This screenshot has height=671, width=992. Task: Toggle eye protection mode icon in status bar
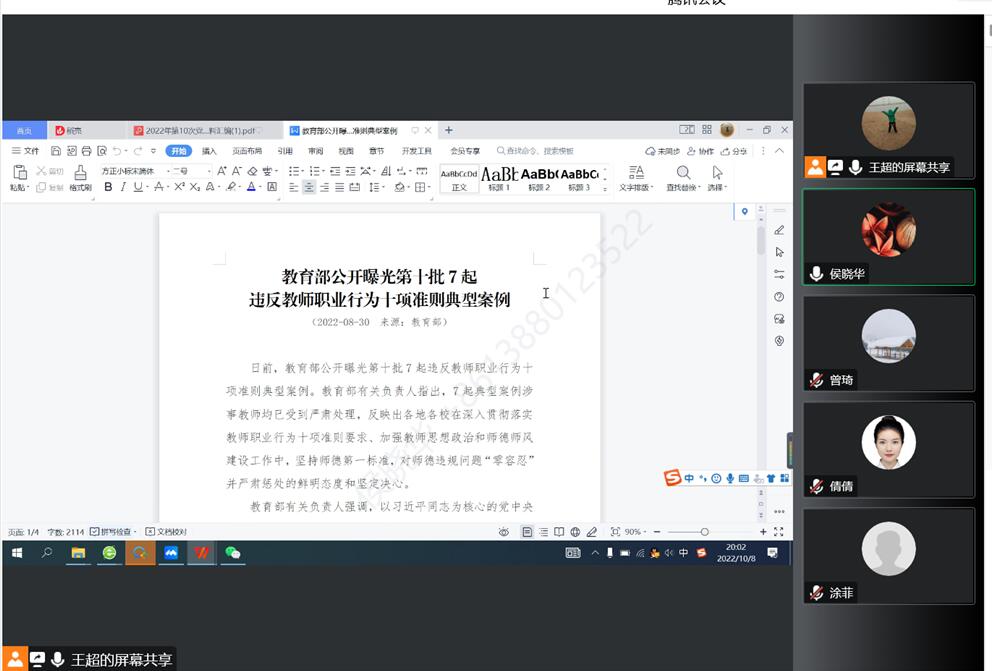[504, 532]
